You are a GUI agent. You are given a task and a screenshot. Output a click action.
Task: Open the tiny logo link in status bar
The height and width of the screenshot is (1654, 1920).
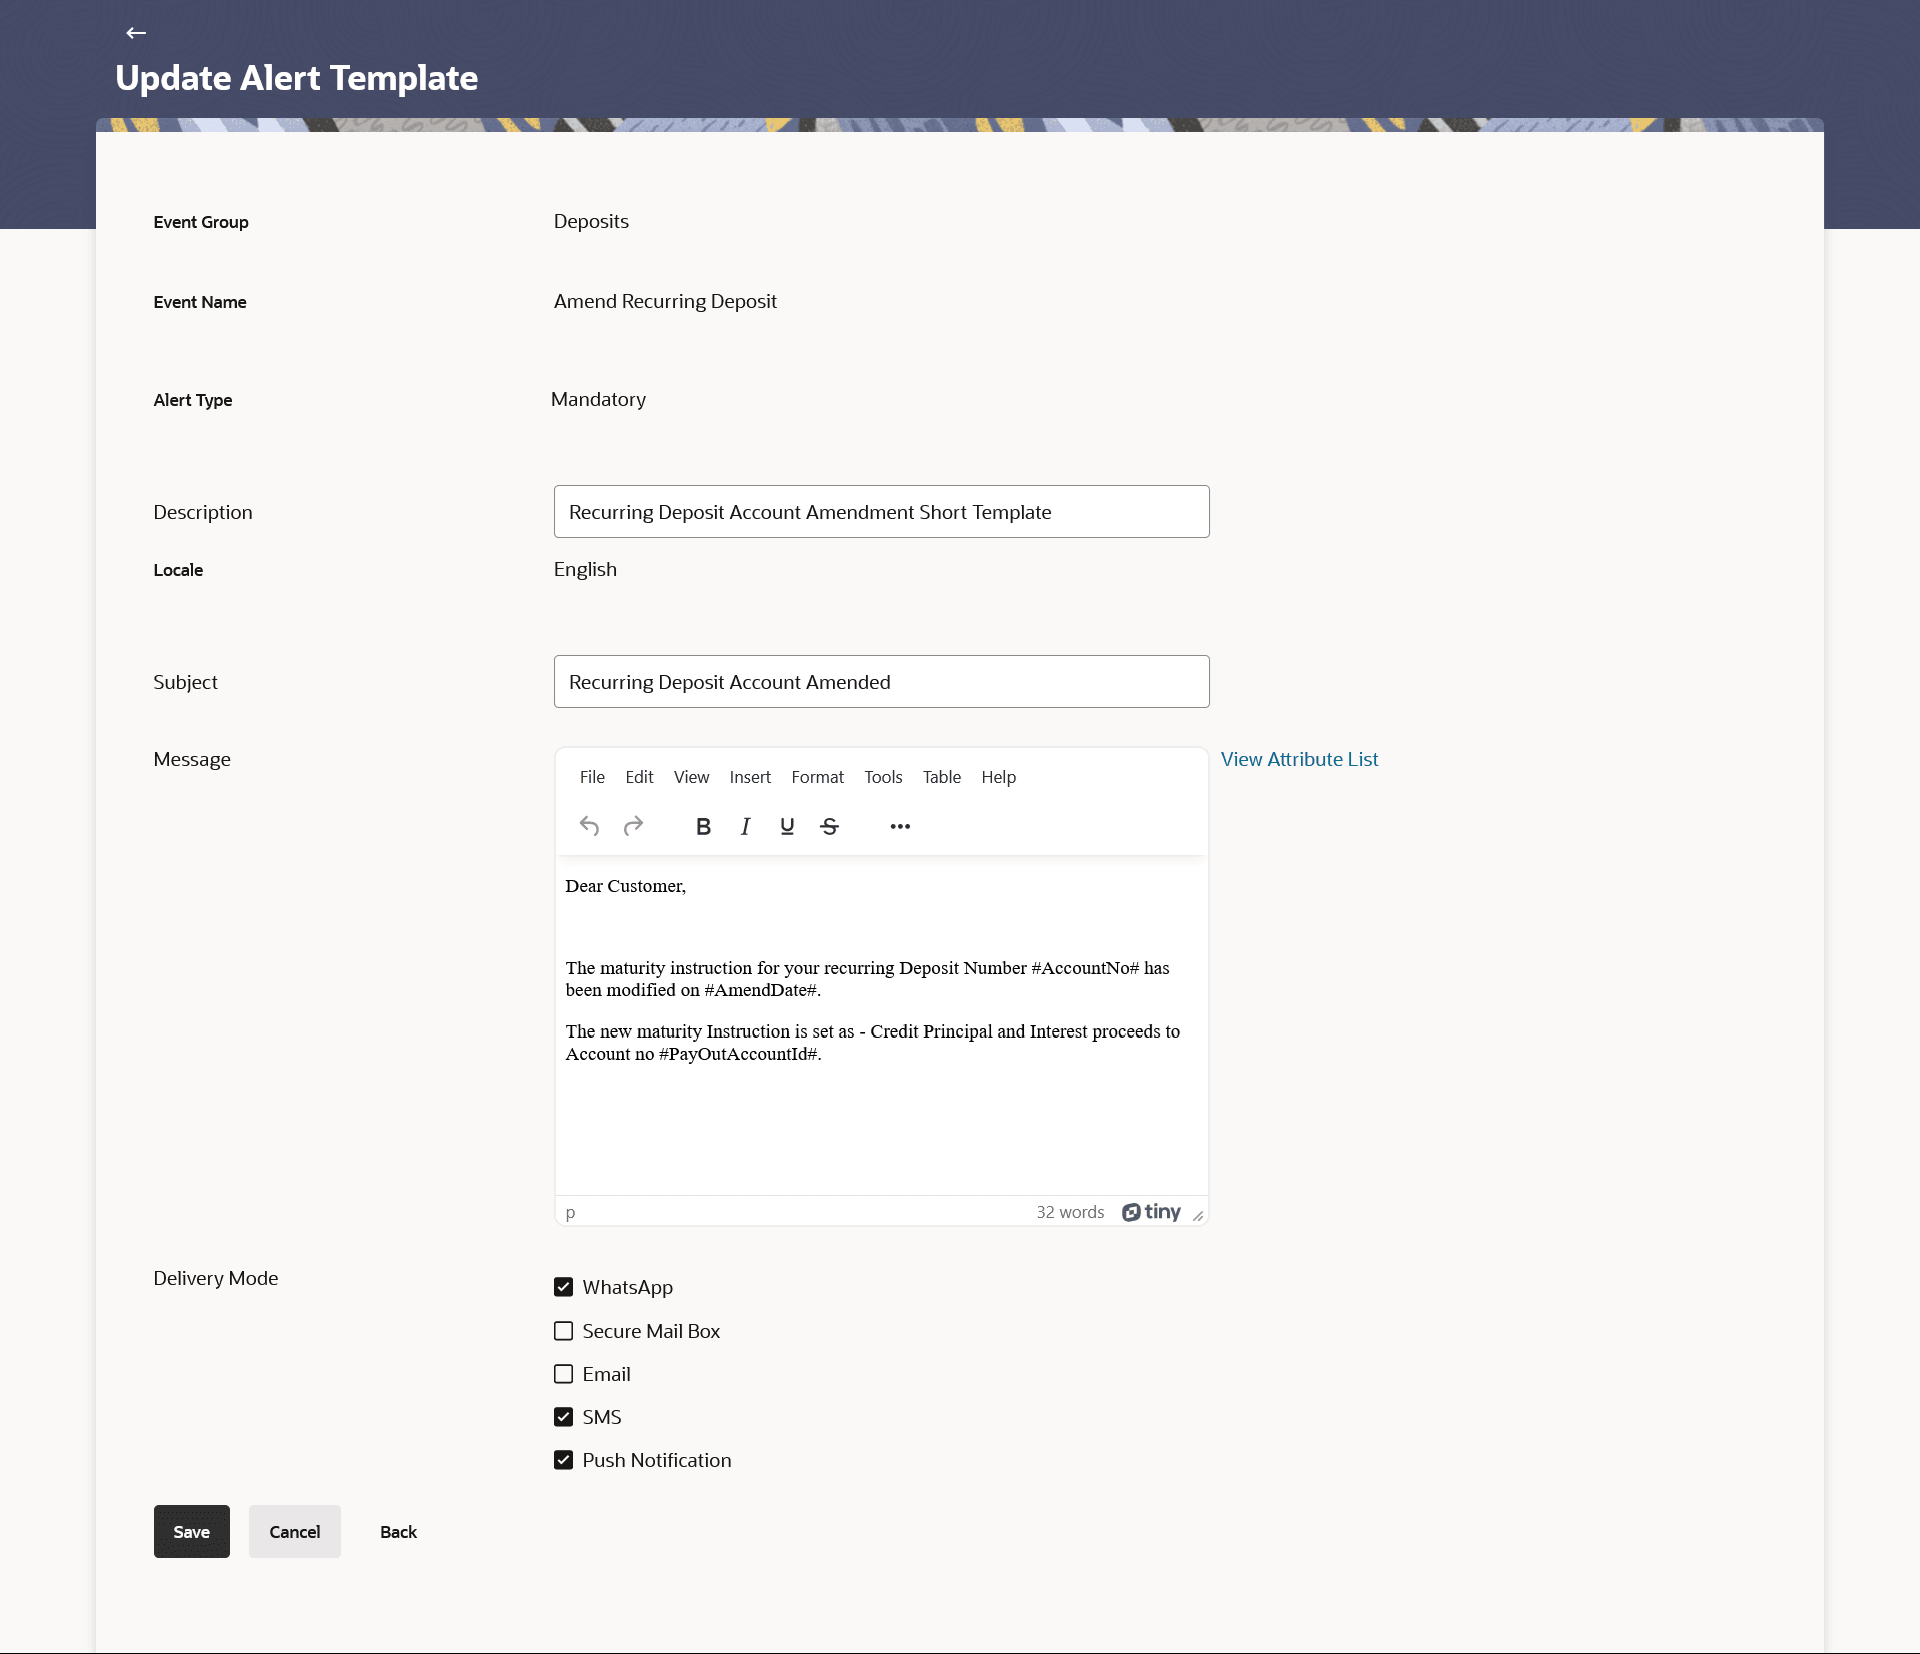(x=1151, y=1212)
